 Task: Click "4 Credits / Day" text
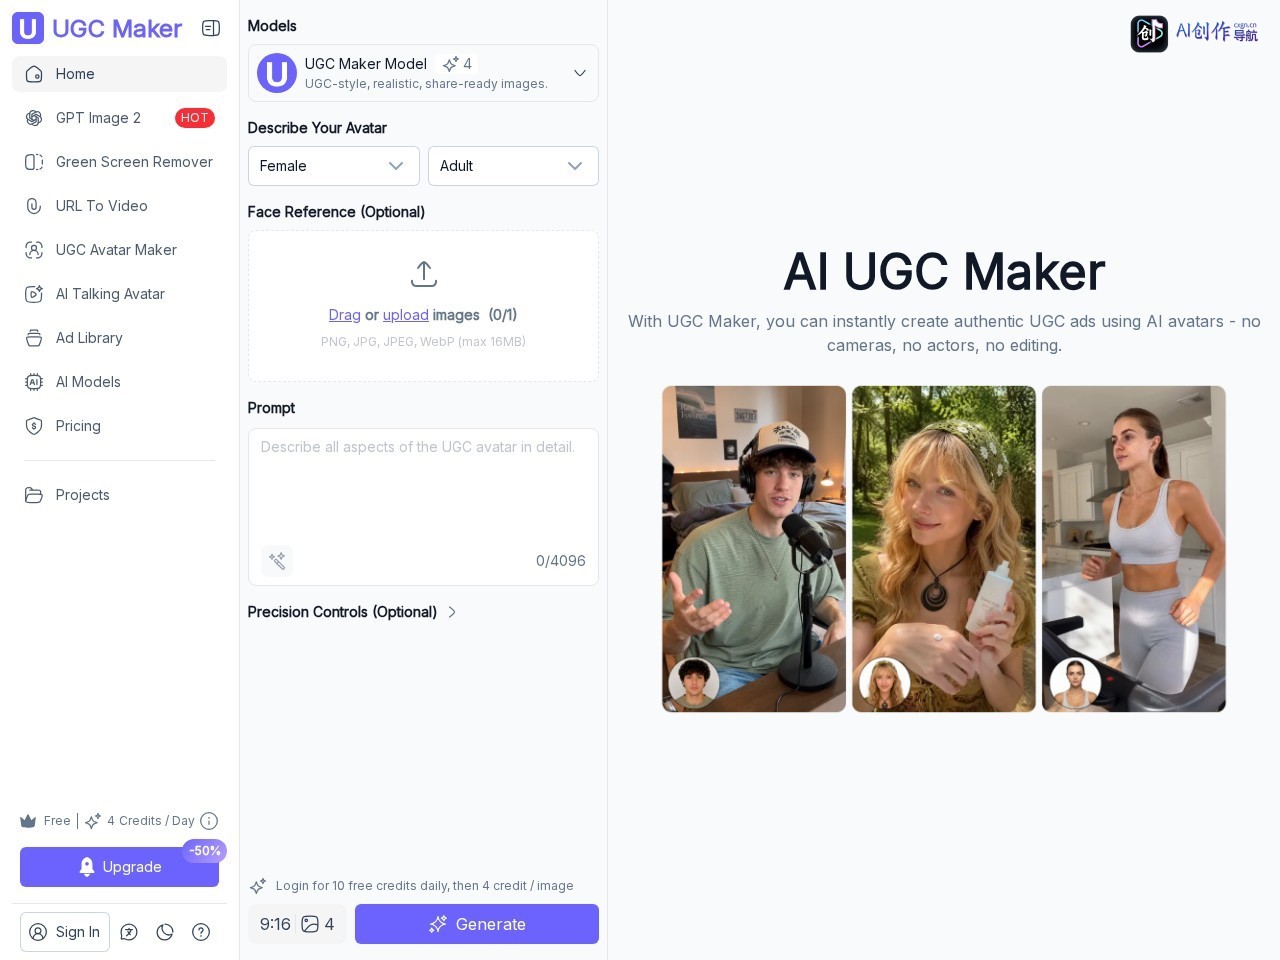click(x=151, y=821)
